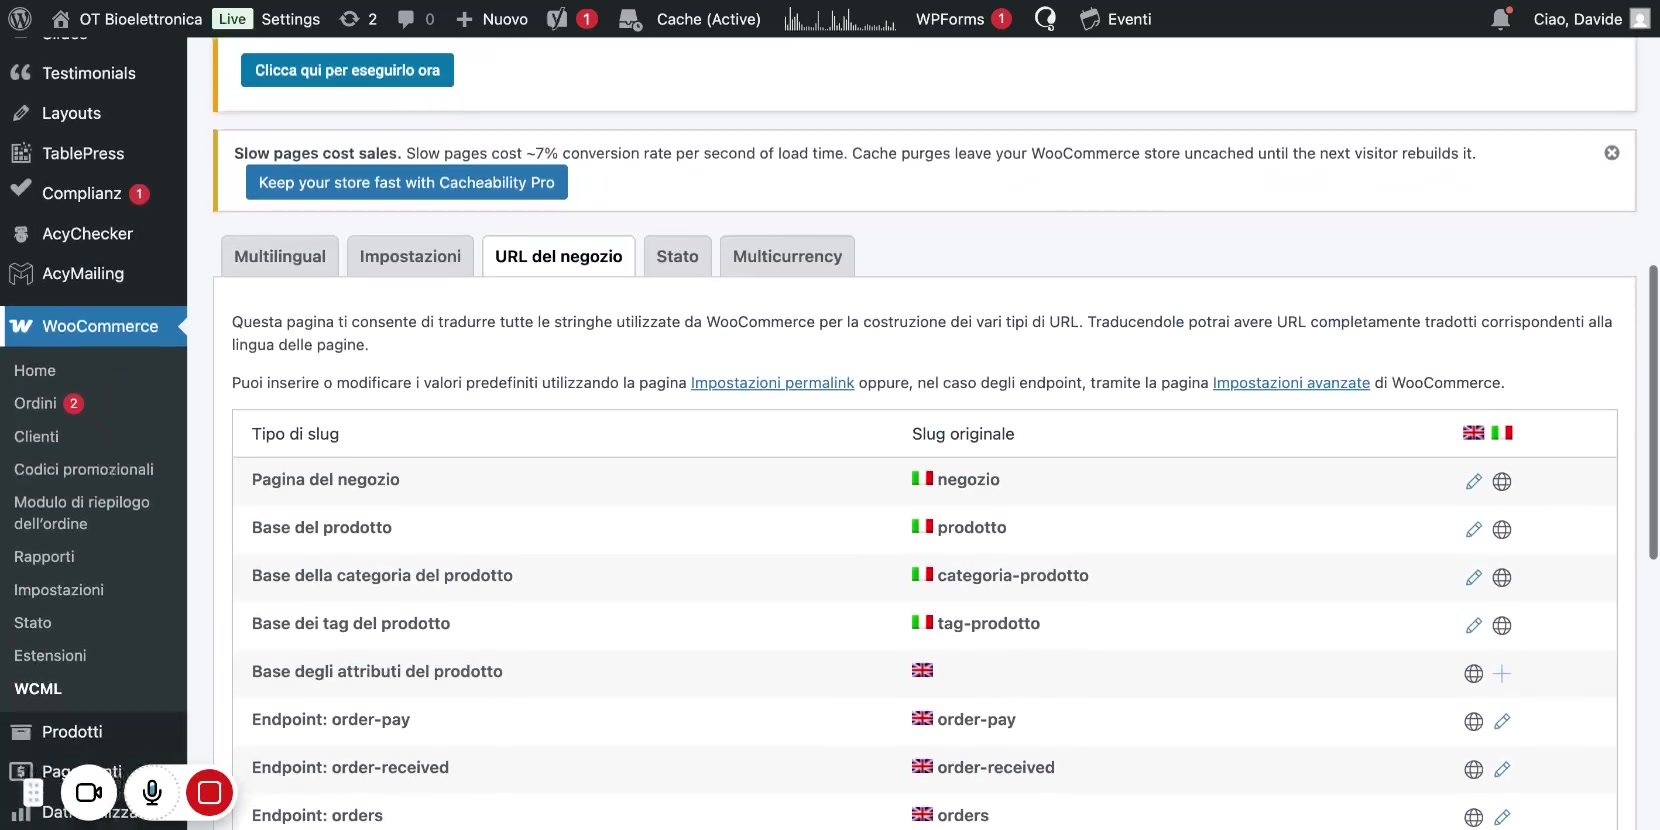Follow the Impostazioni permalink link
1660x830 pixels.
772,383
